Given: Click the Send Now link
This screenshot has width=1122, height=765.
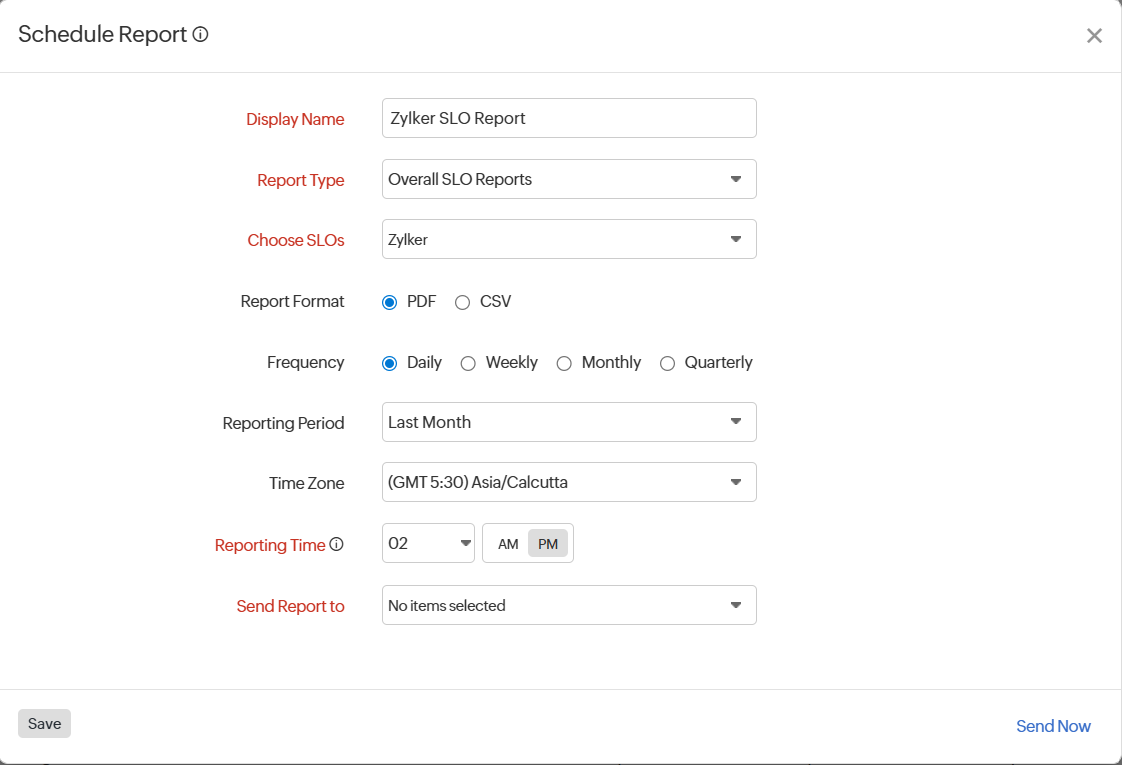Looking at the screenshot, I should point(1053,726).
